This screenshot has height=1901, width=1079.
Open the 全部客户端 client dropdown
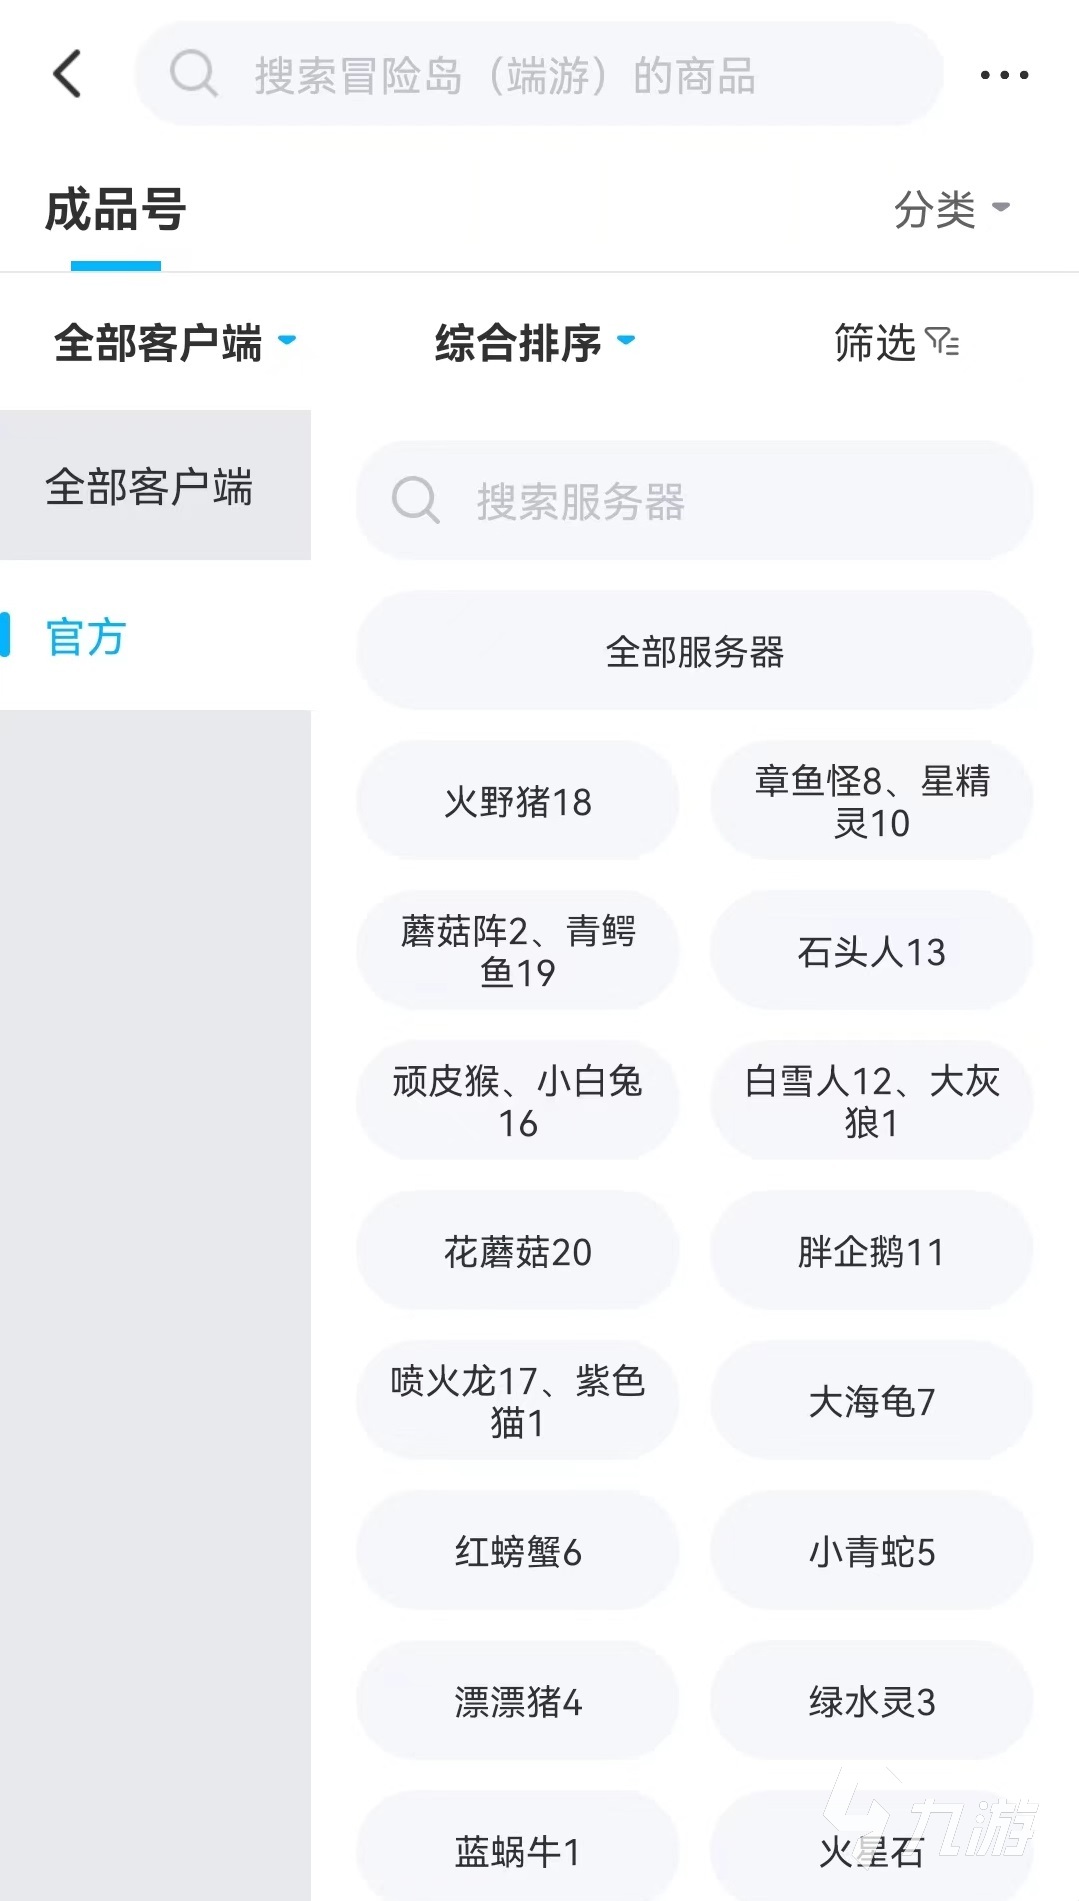click(x=174, y=343)
